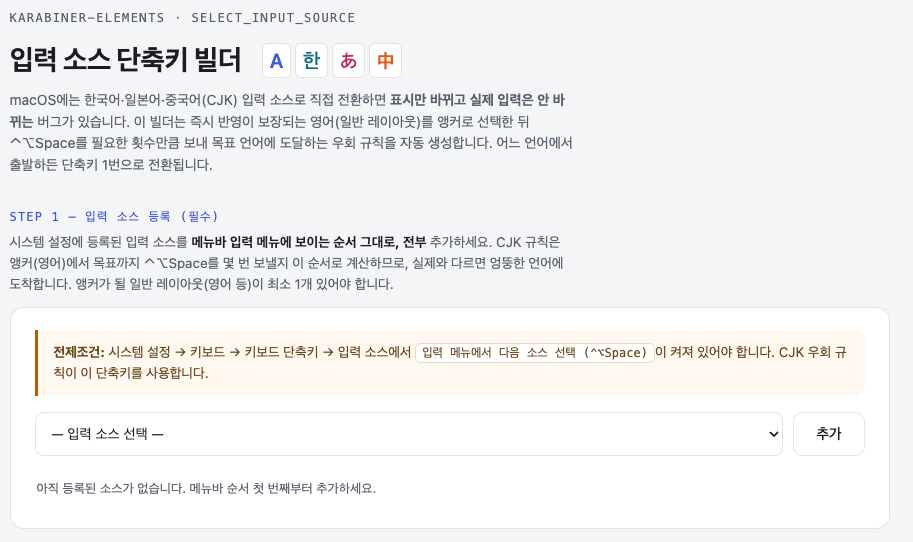Screen dimensions: 913x542
Task: Click the "전제조건:" bold label
Action: coord(79,352)
